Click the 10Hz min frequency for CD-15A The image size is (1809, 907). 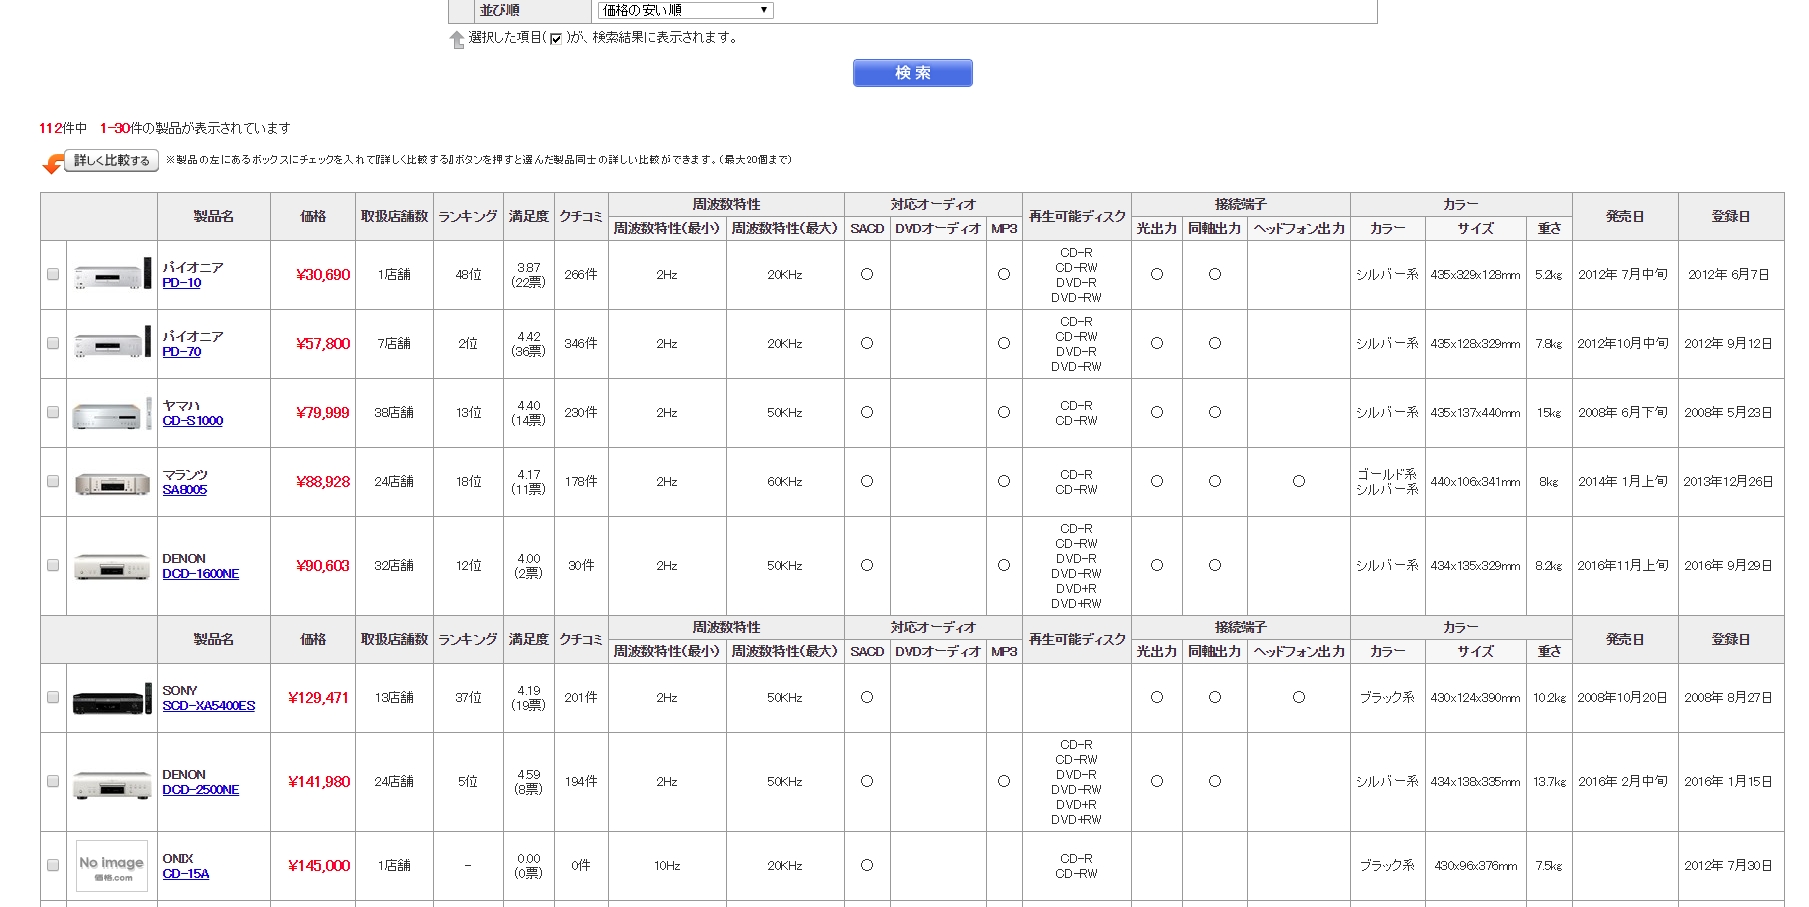tap(667, 866)
